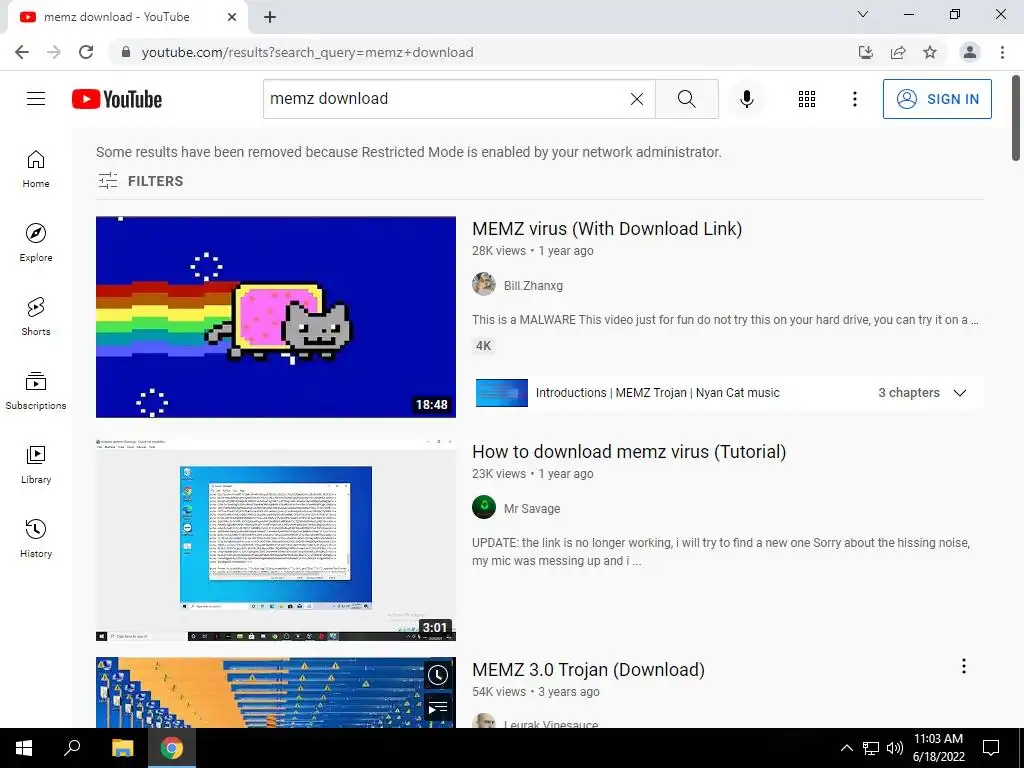Screen dimensions: 1024x768
Task: Close the memz download YouTube tab
Action: tap(232, 17)
